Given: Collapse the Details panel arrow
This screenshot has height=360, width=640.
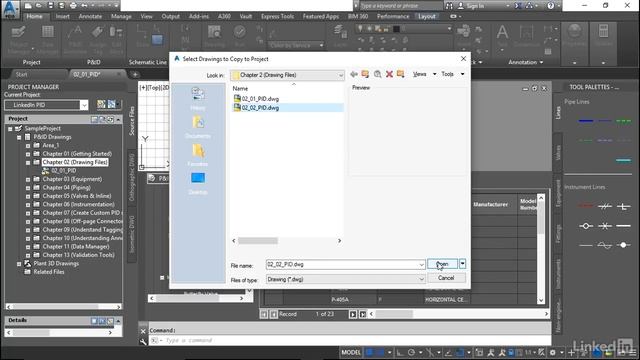Looking at the screenshot, I should tap(118, 321).
